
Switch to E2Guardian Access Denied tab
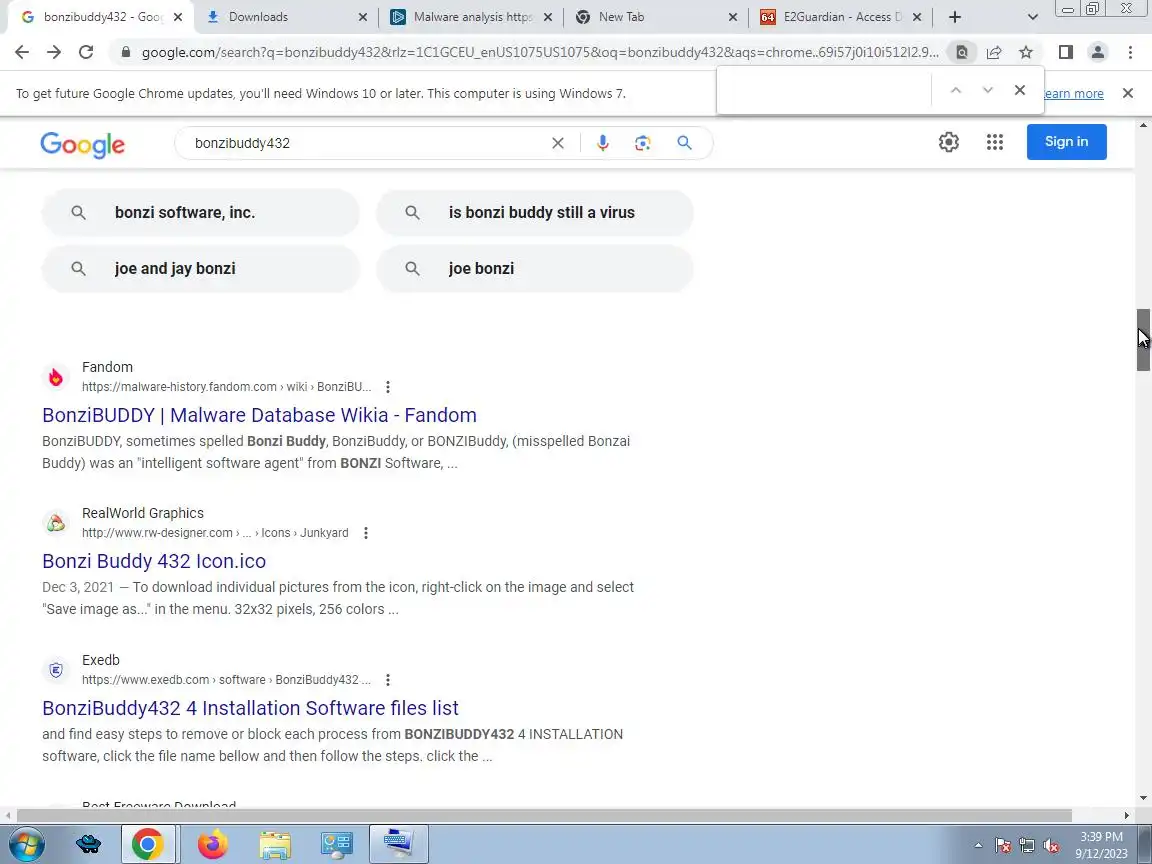point(841,17)
